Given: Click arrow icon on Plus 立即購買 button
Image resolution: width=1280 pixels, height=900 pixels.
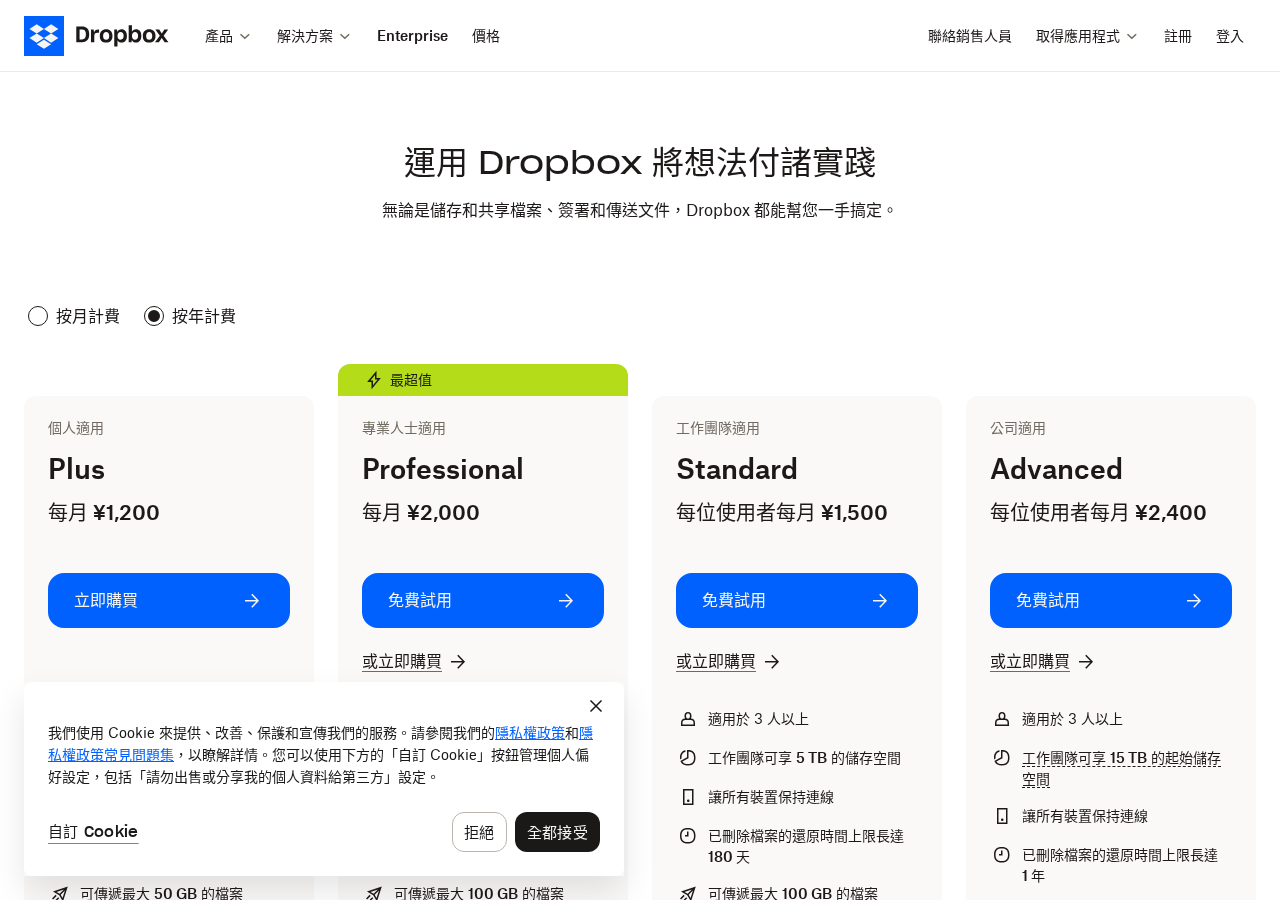Looking at the screenshot, I should [252, 600].
